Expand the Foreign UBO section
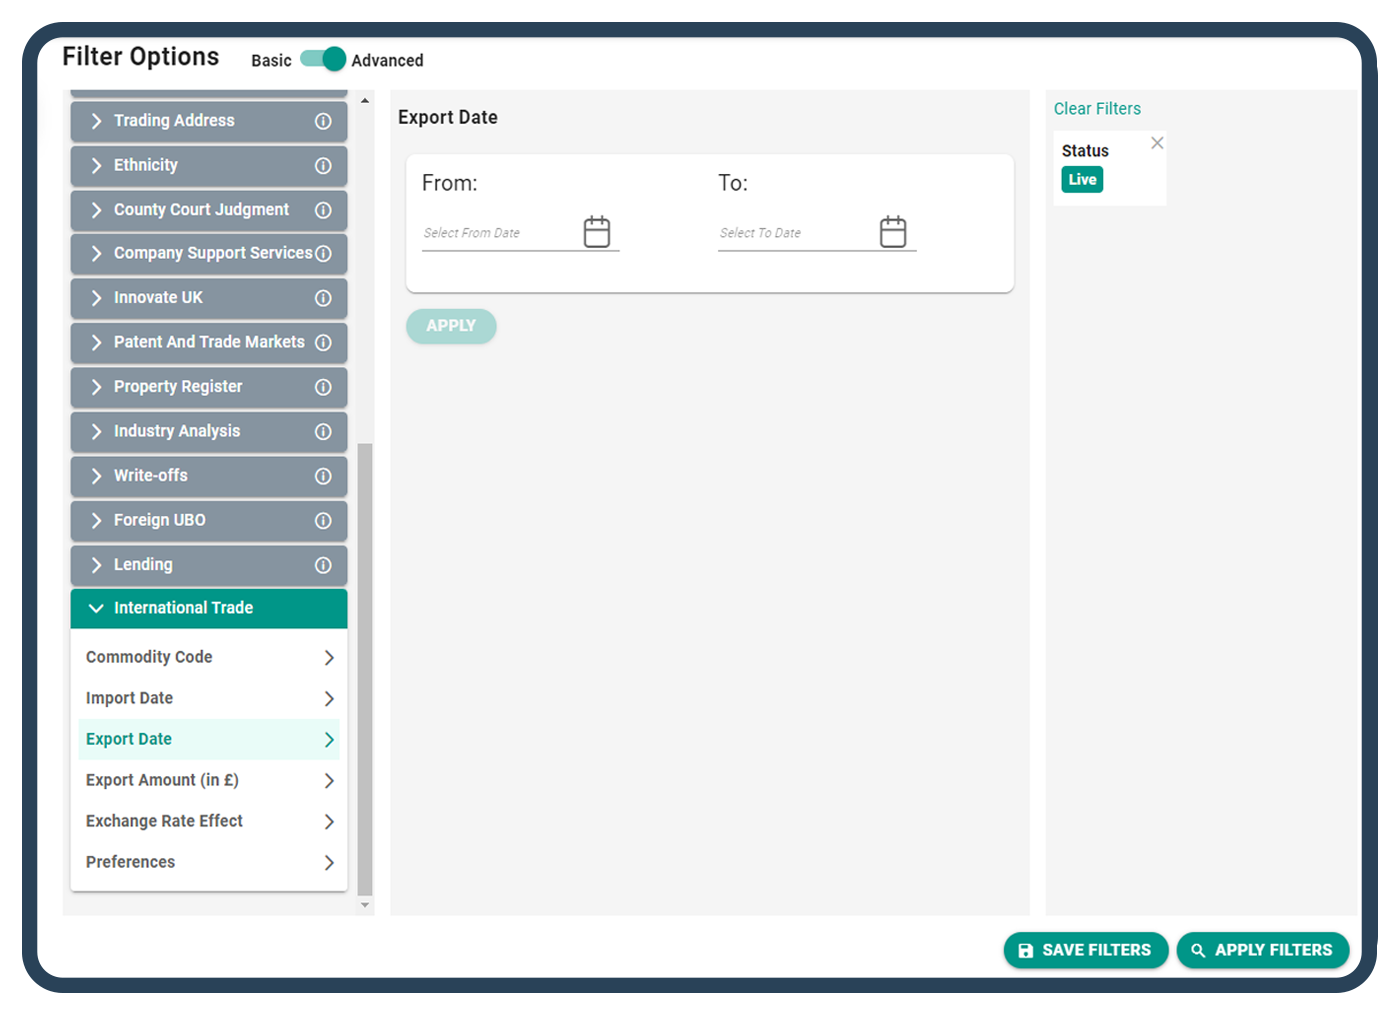 209,521
